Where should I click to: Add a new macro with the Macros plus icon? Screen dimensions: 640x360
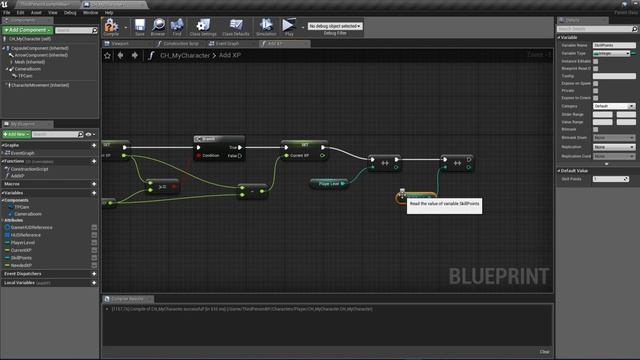[x=94, y=184]
